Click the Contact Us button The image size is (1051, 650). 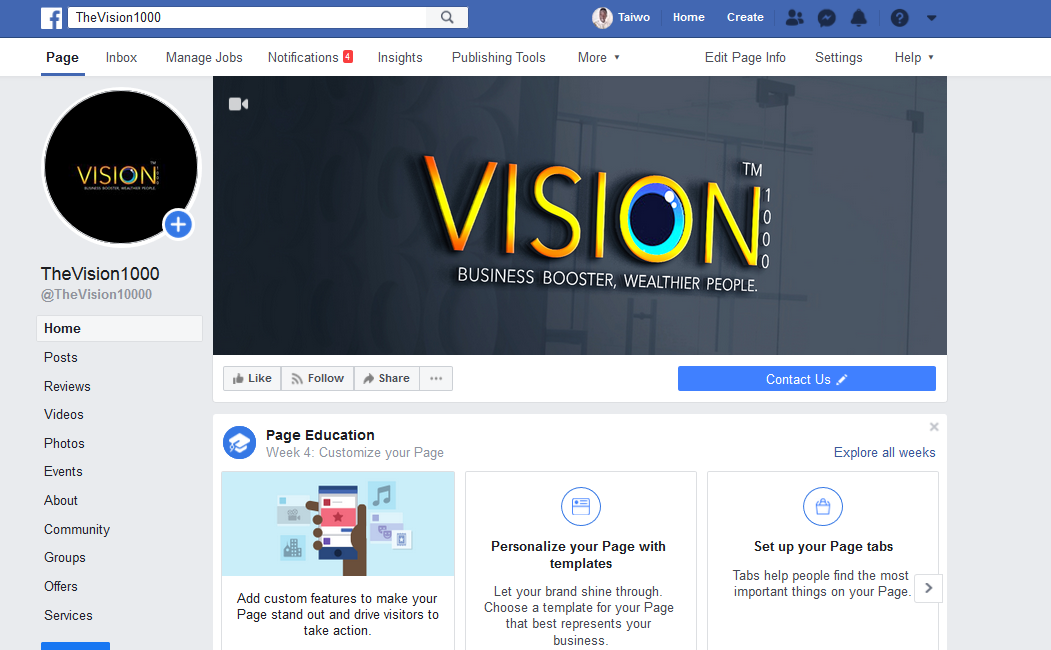coord(806,379)
